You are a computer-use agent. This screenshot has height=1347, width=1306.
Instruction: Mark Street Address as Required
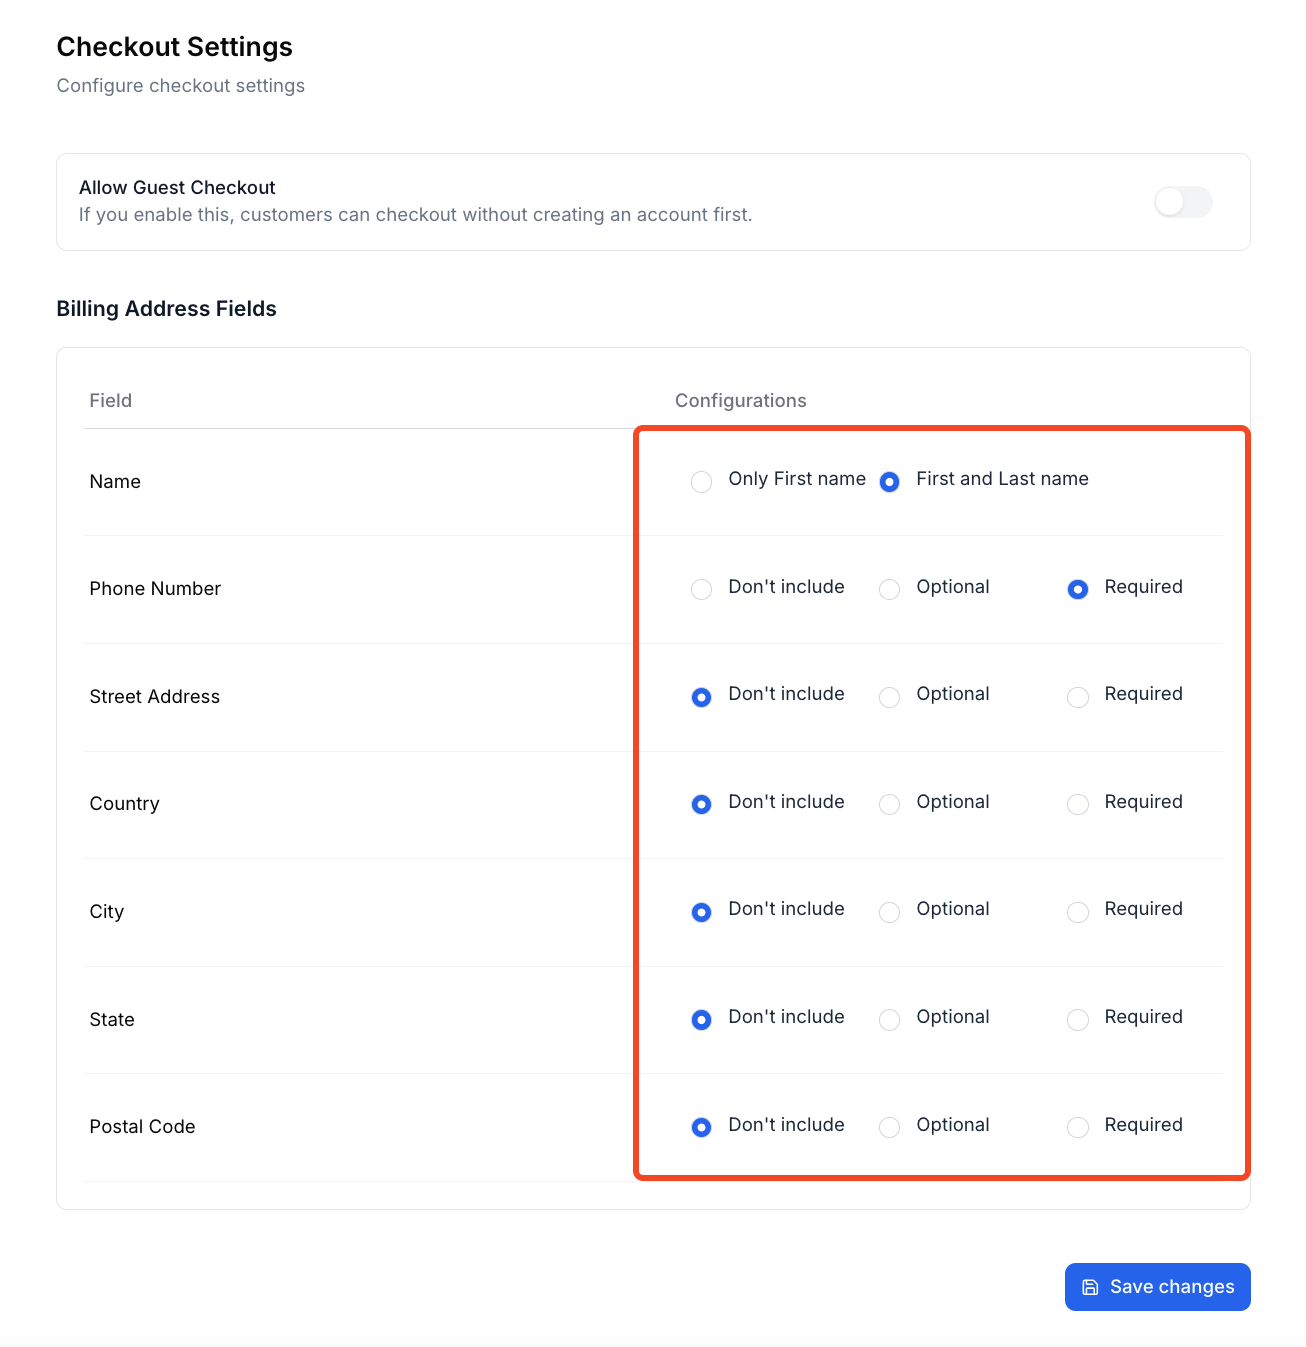pos(1077,697)
